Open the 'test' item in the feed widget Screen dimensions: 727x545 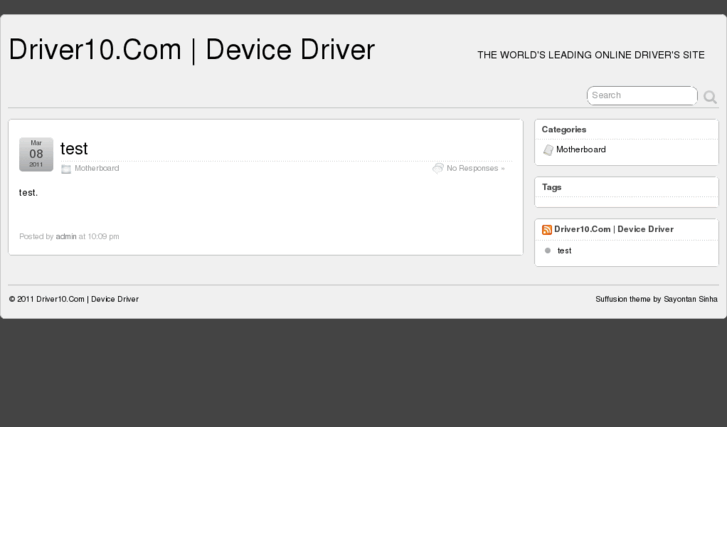564,250
